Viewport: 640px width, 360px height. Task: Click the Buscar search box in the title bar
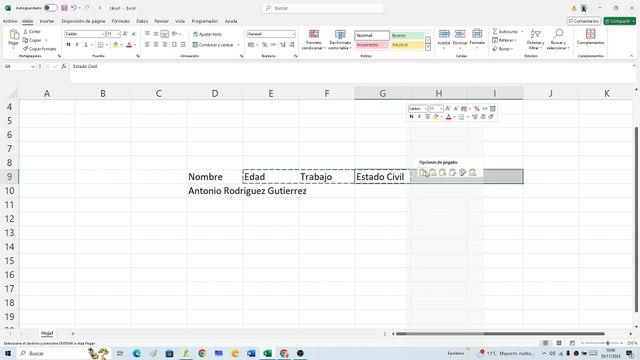322,8
